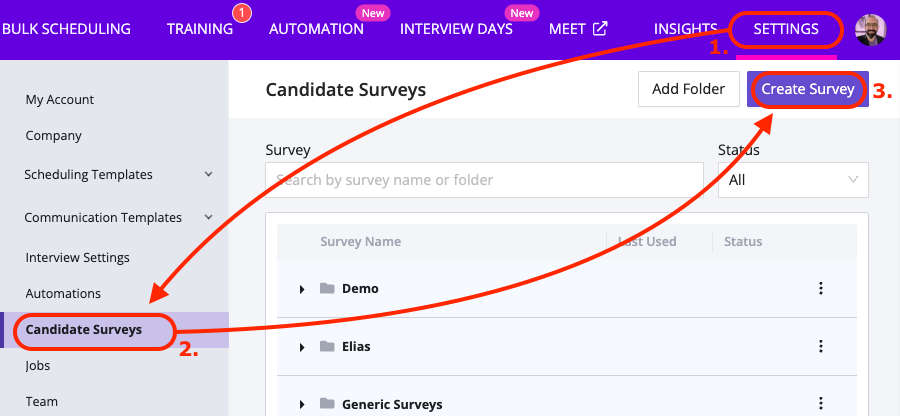Expand the Communication Templates section
This screenshot has height=416, width=900.
tap(208, 217)
